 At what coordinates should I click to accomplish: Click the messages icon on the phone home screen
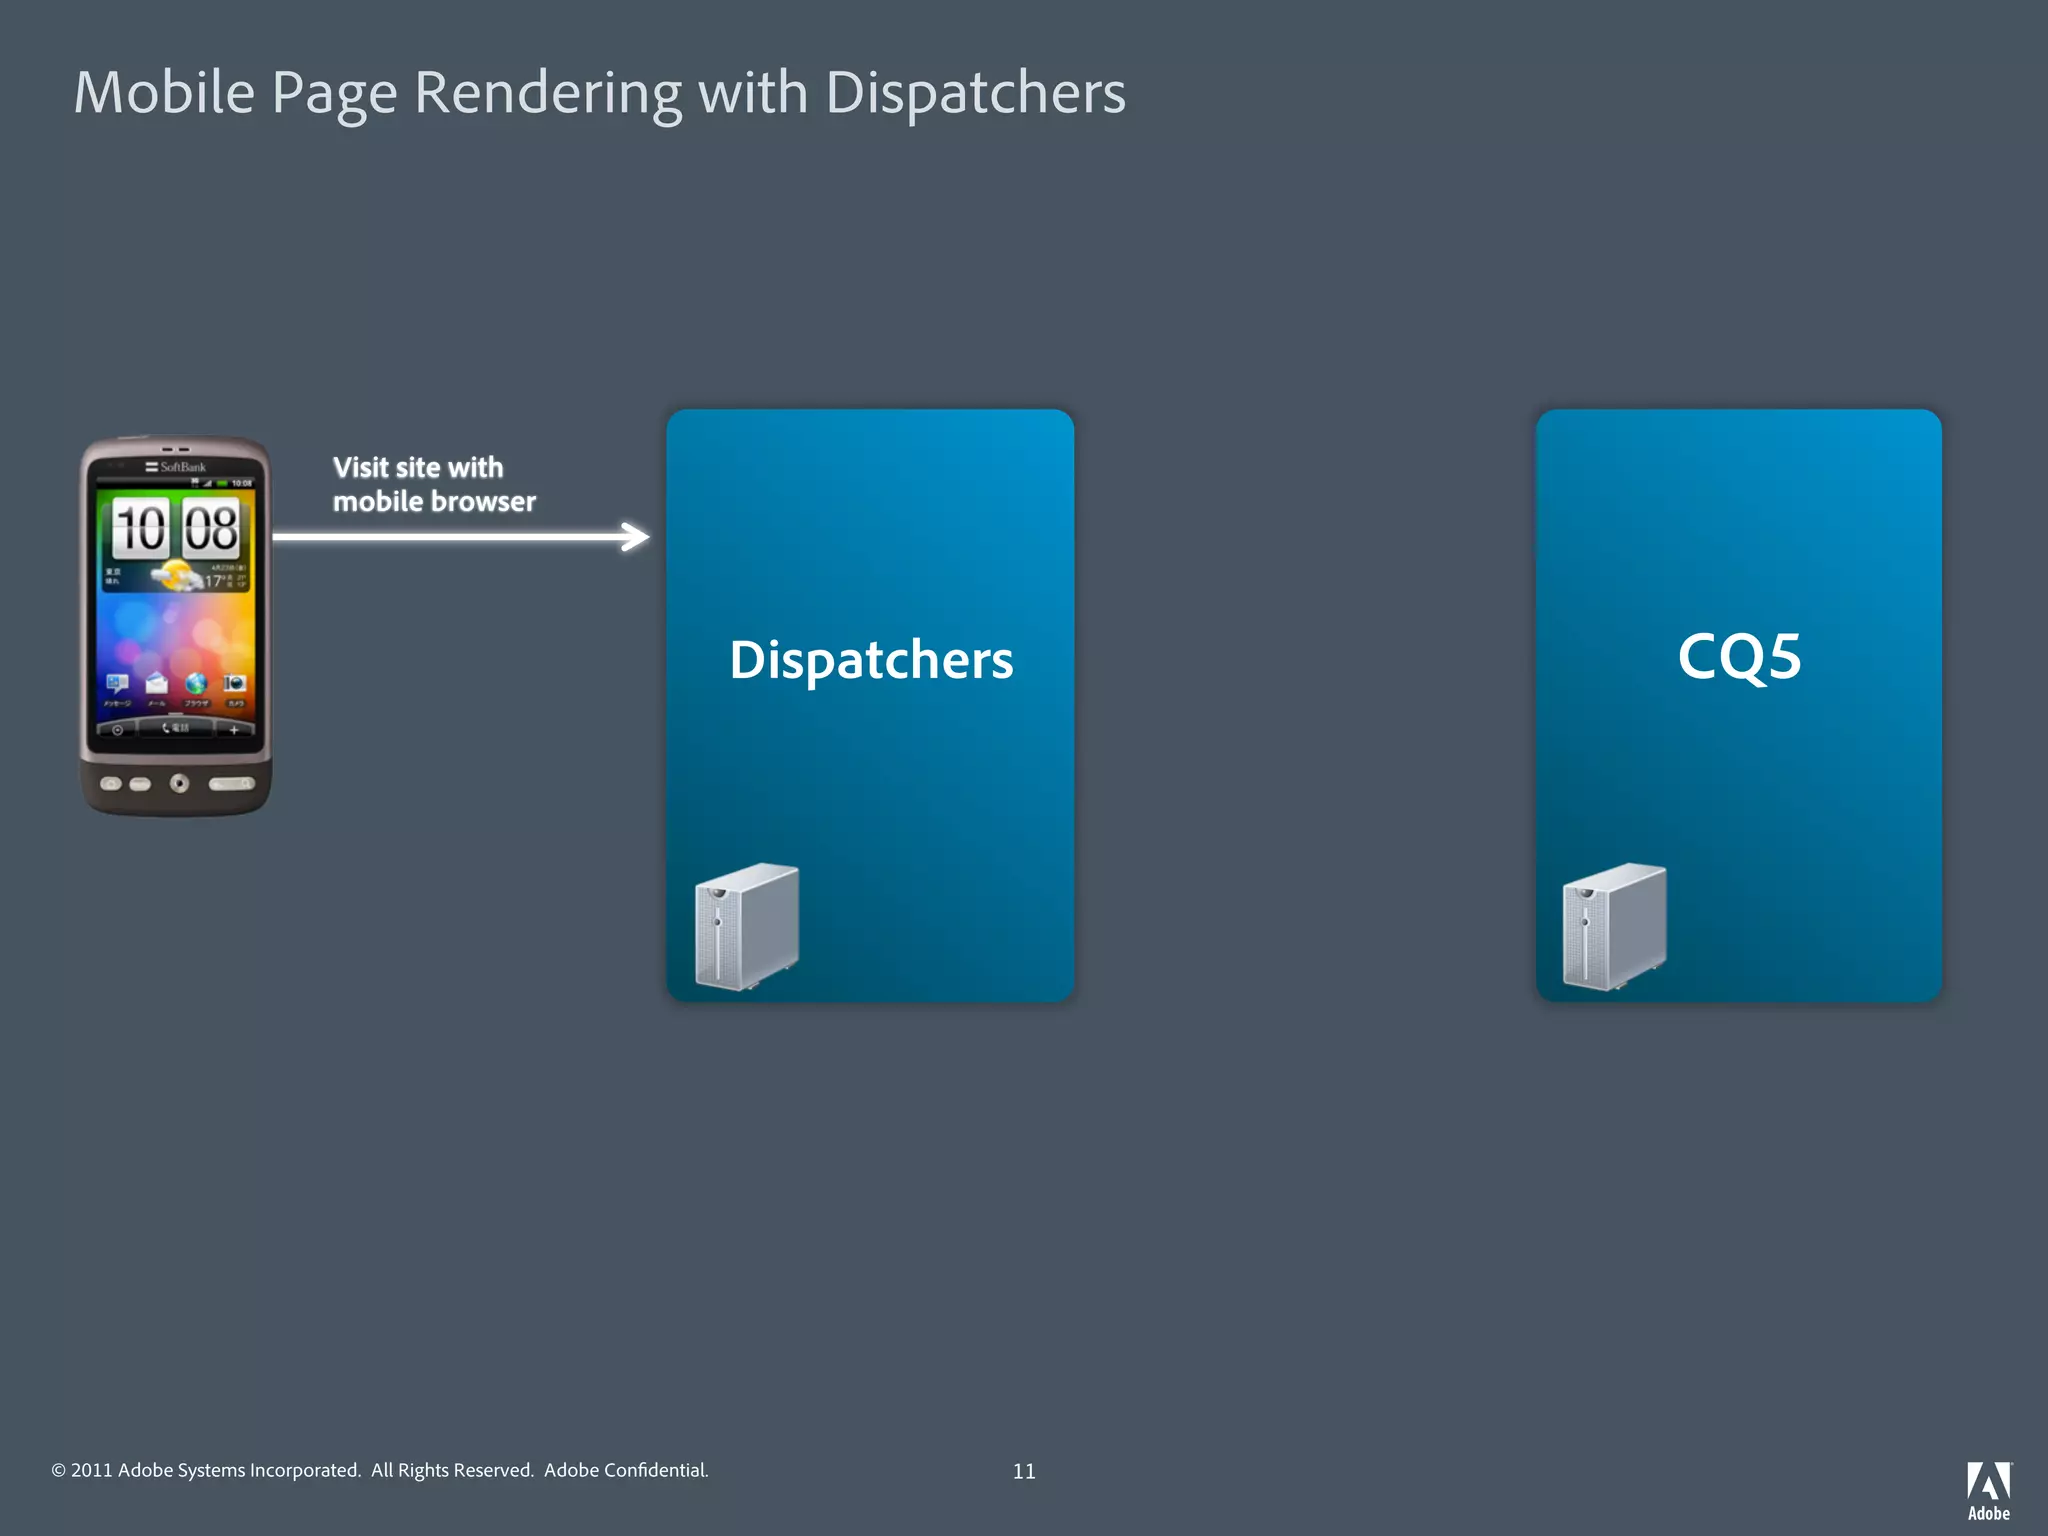point(118,684)
